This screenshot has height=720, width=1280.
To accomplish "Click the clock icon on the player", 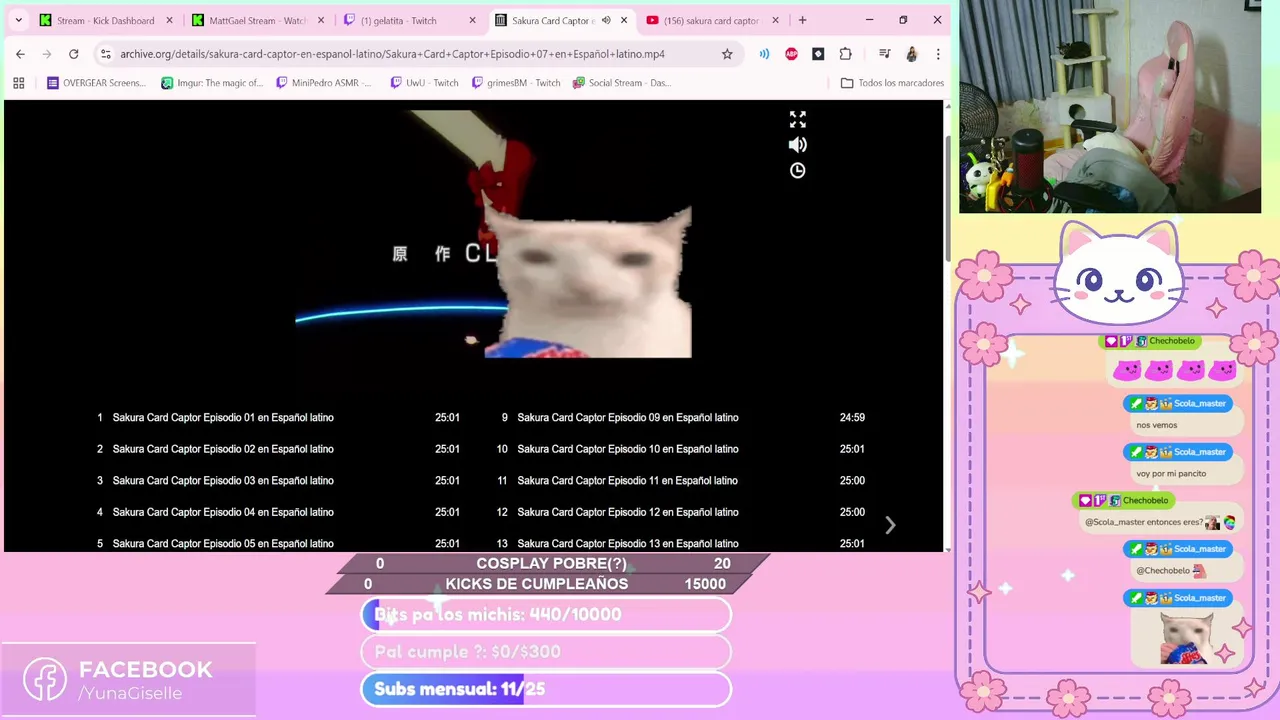I will click(798, 170).
